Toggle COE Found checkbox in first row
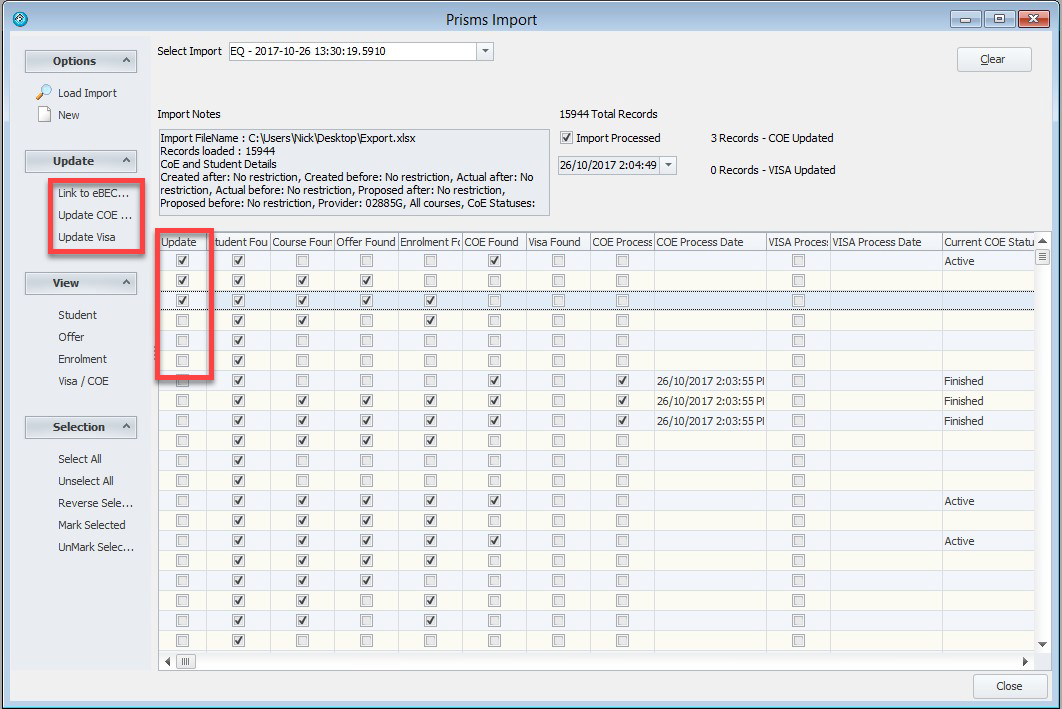The width and height of the screenshot is (1062, 709). [494, 261]
